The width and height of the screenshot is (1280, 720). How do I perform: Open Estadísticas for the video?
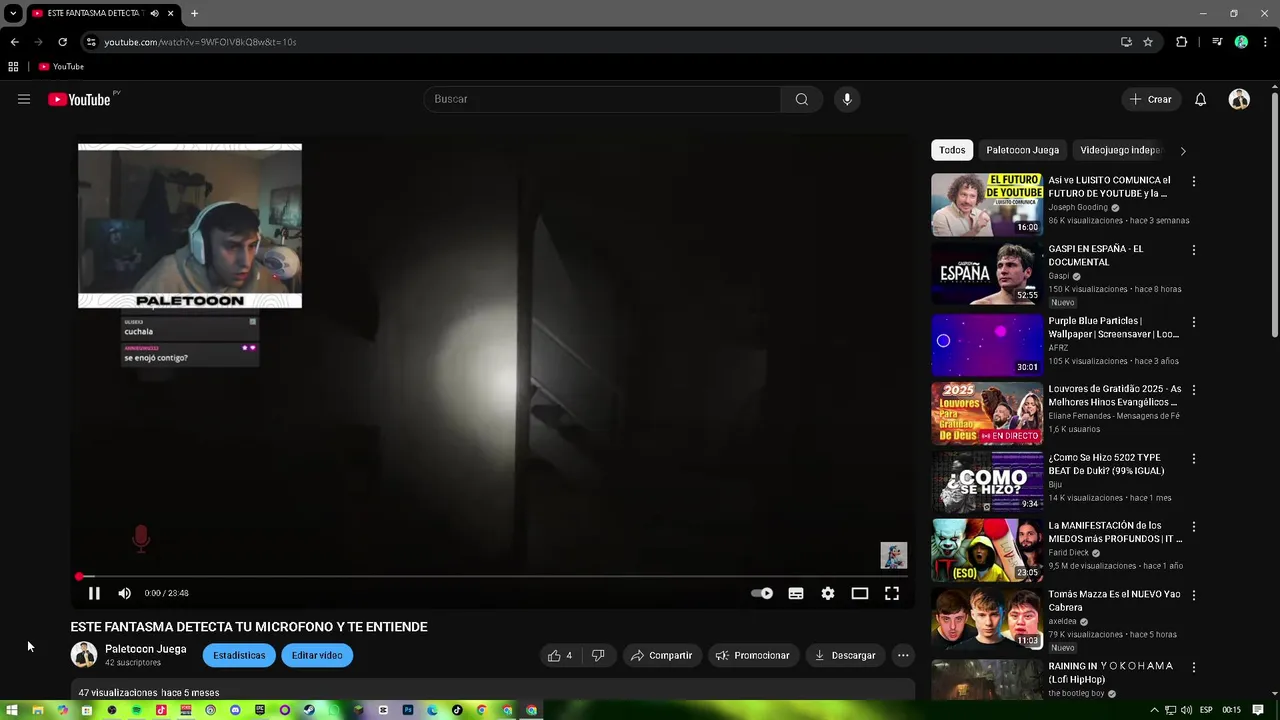pyautogui.click(x=239, y=655)
